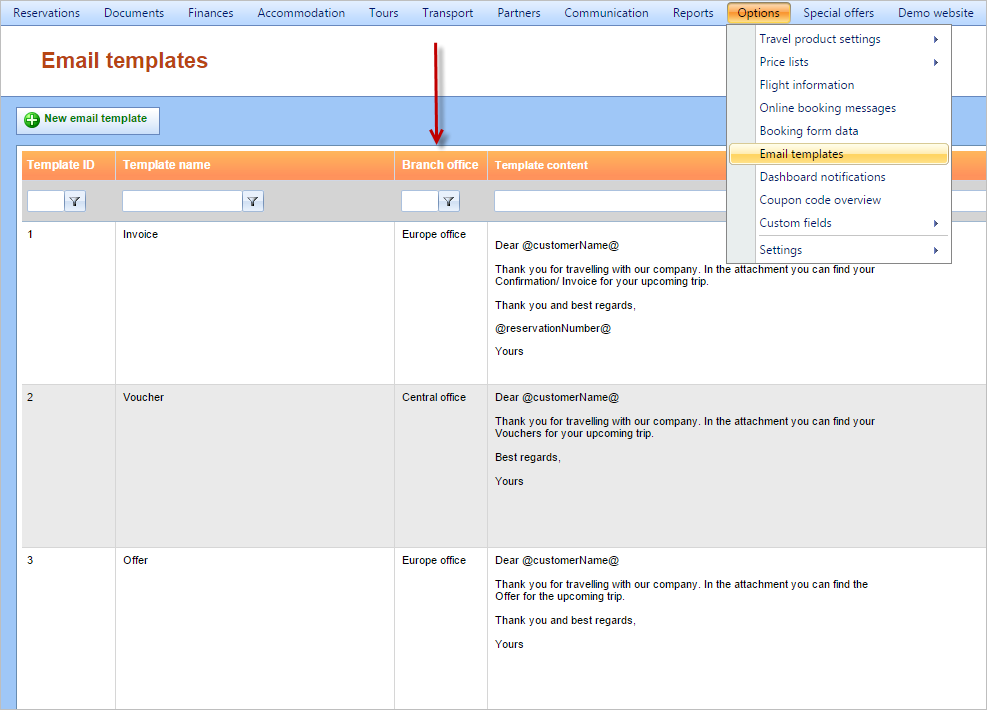987x710 pixels.
Task: Focus the Template content filter input
Action: 611,201
